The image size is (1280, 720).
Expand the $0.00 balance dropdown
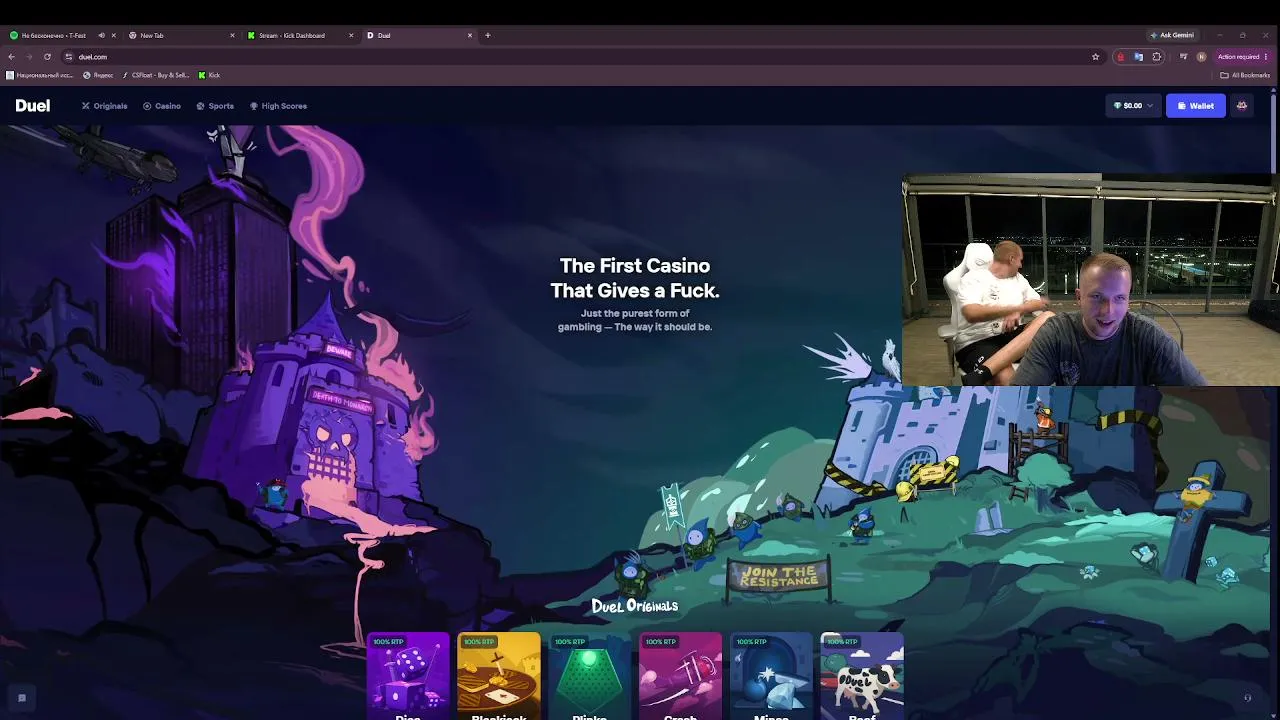pos(1133,105)
